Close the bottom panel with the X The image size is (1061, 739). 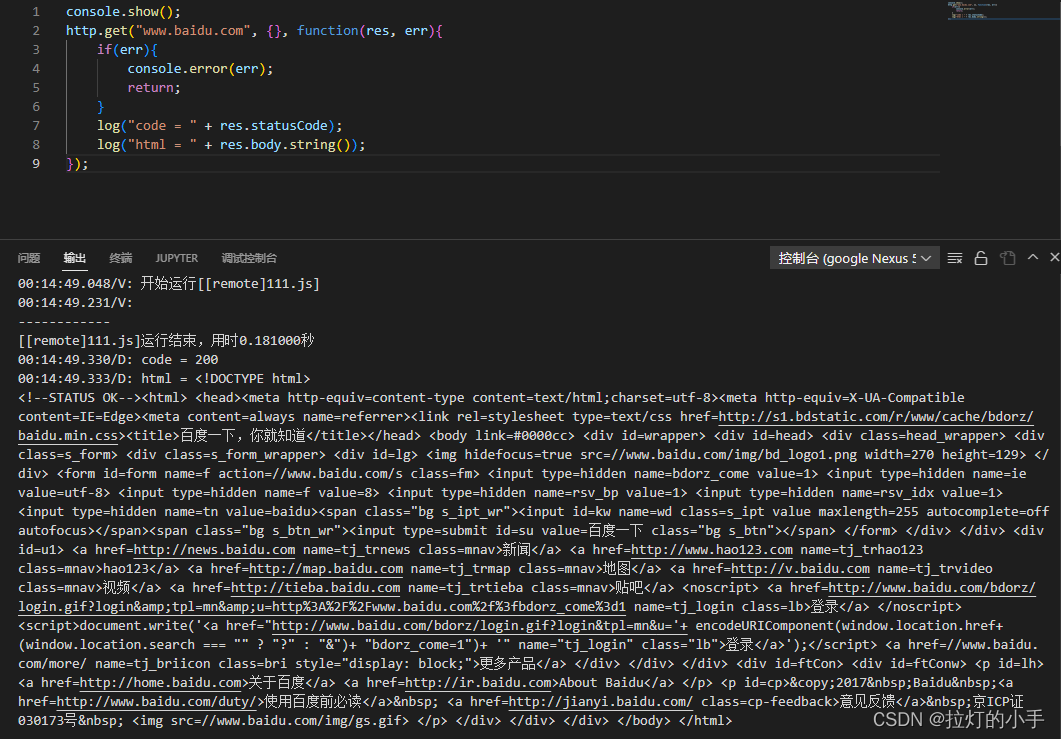pos(1054,257)
